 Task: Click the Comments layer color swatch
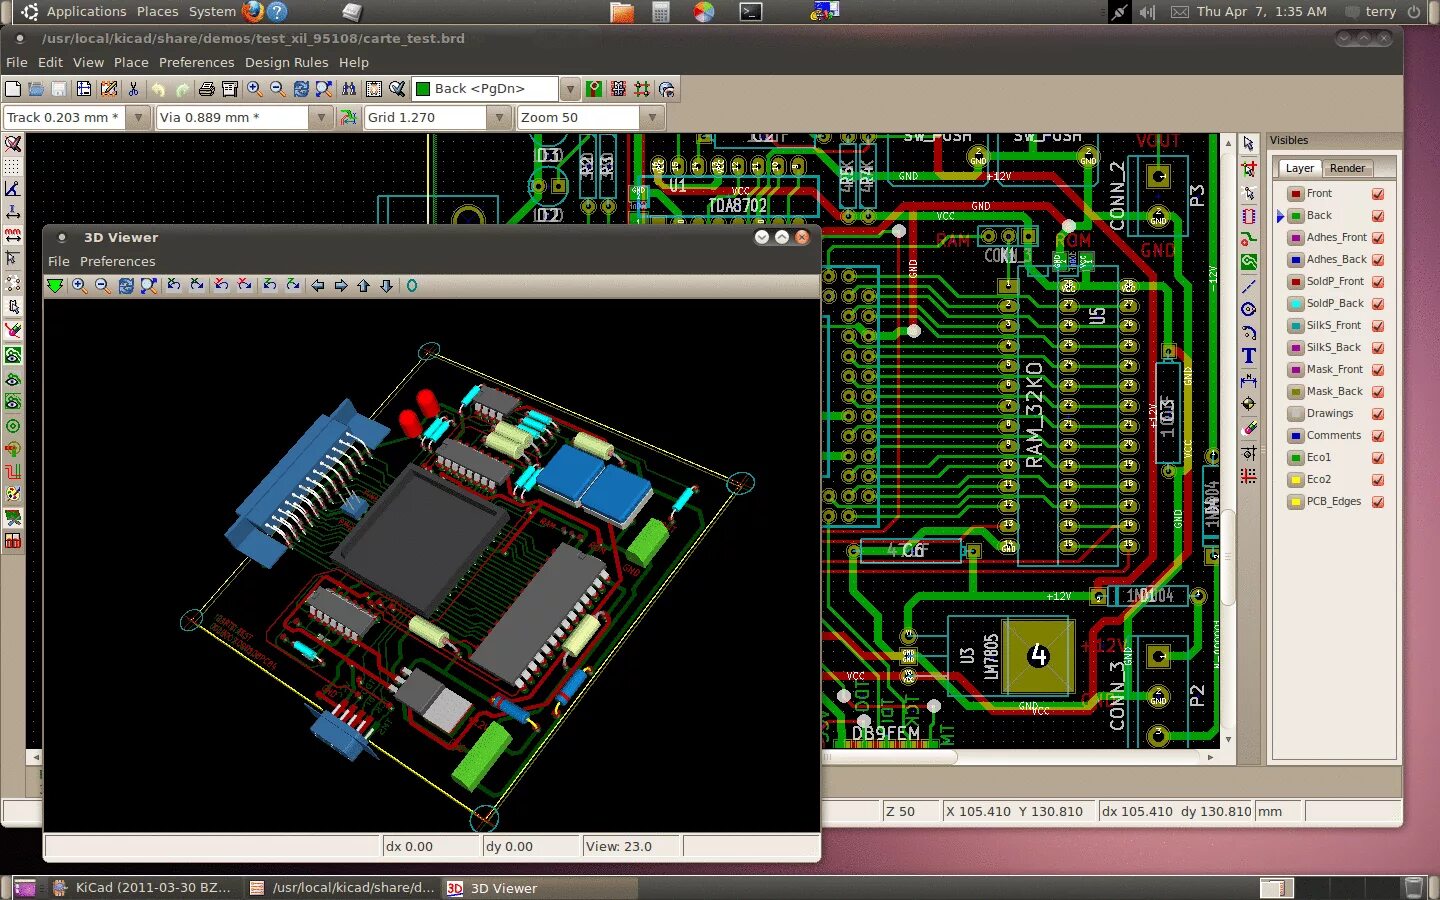click(x=1296, y=436)
